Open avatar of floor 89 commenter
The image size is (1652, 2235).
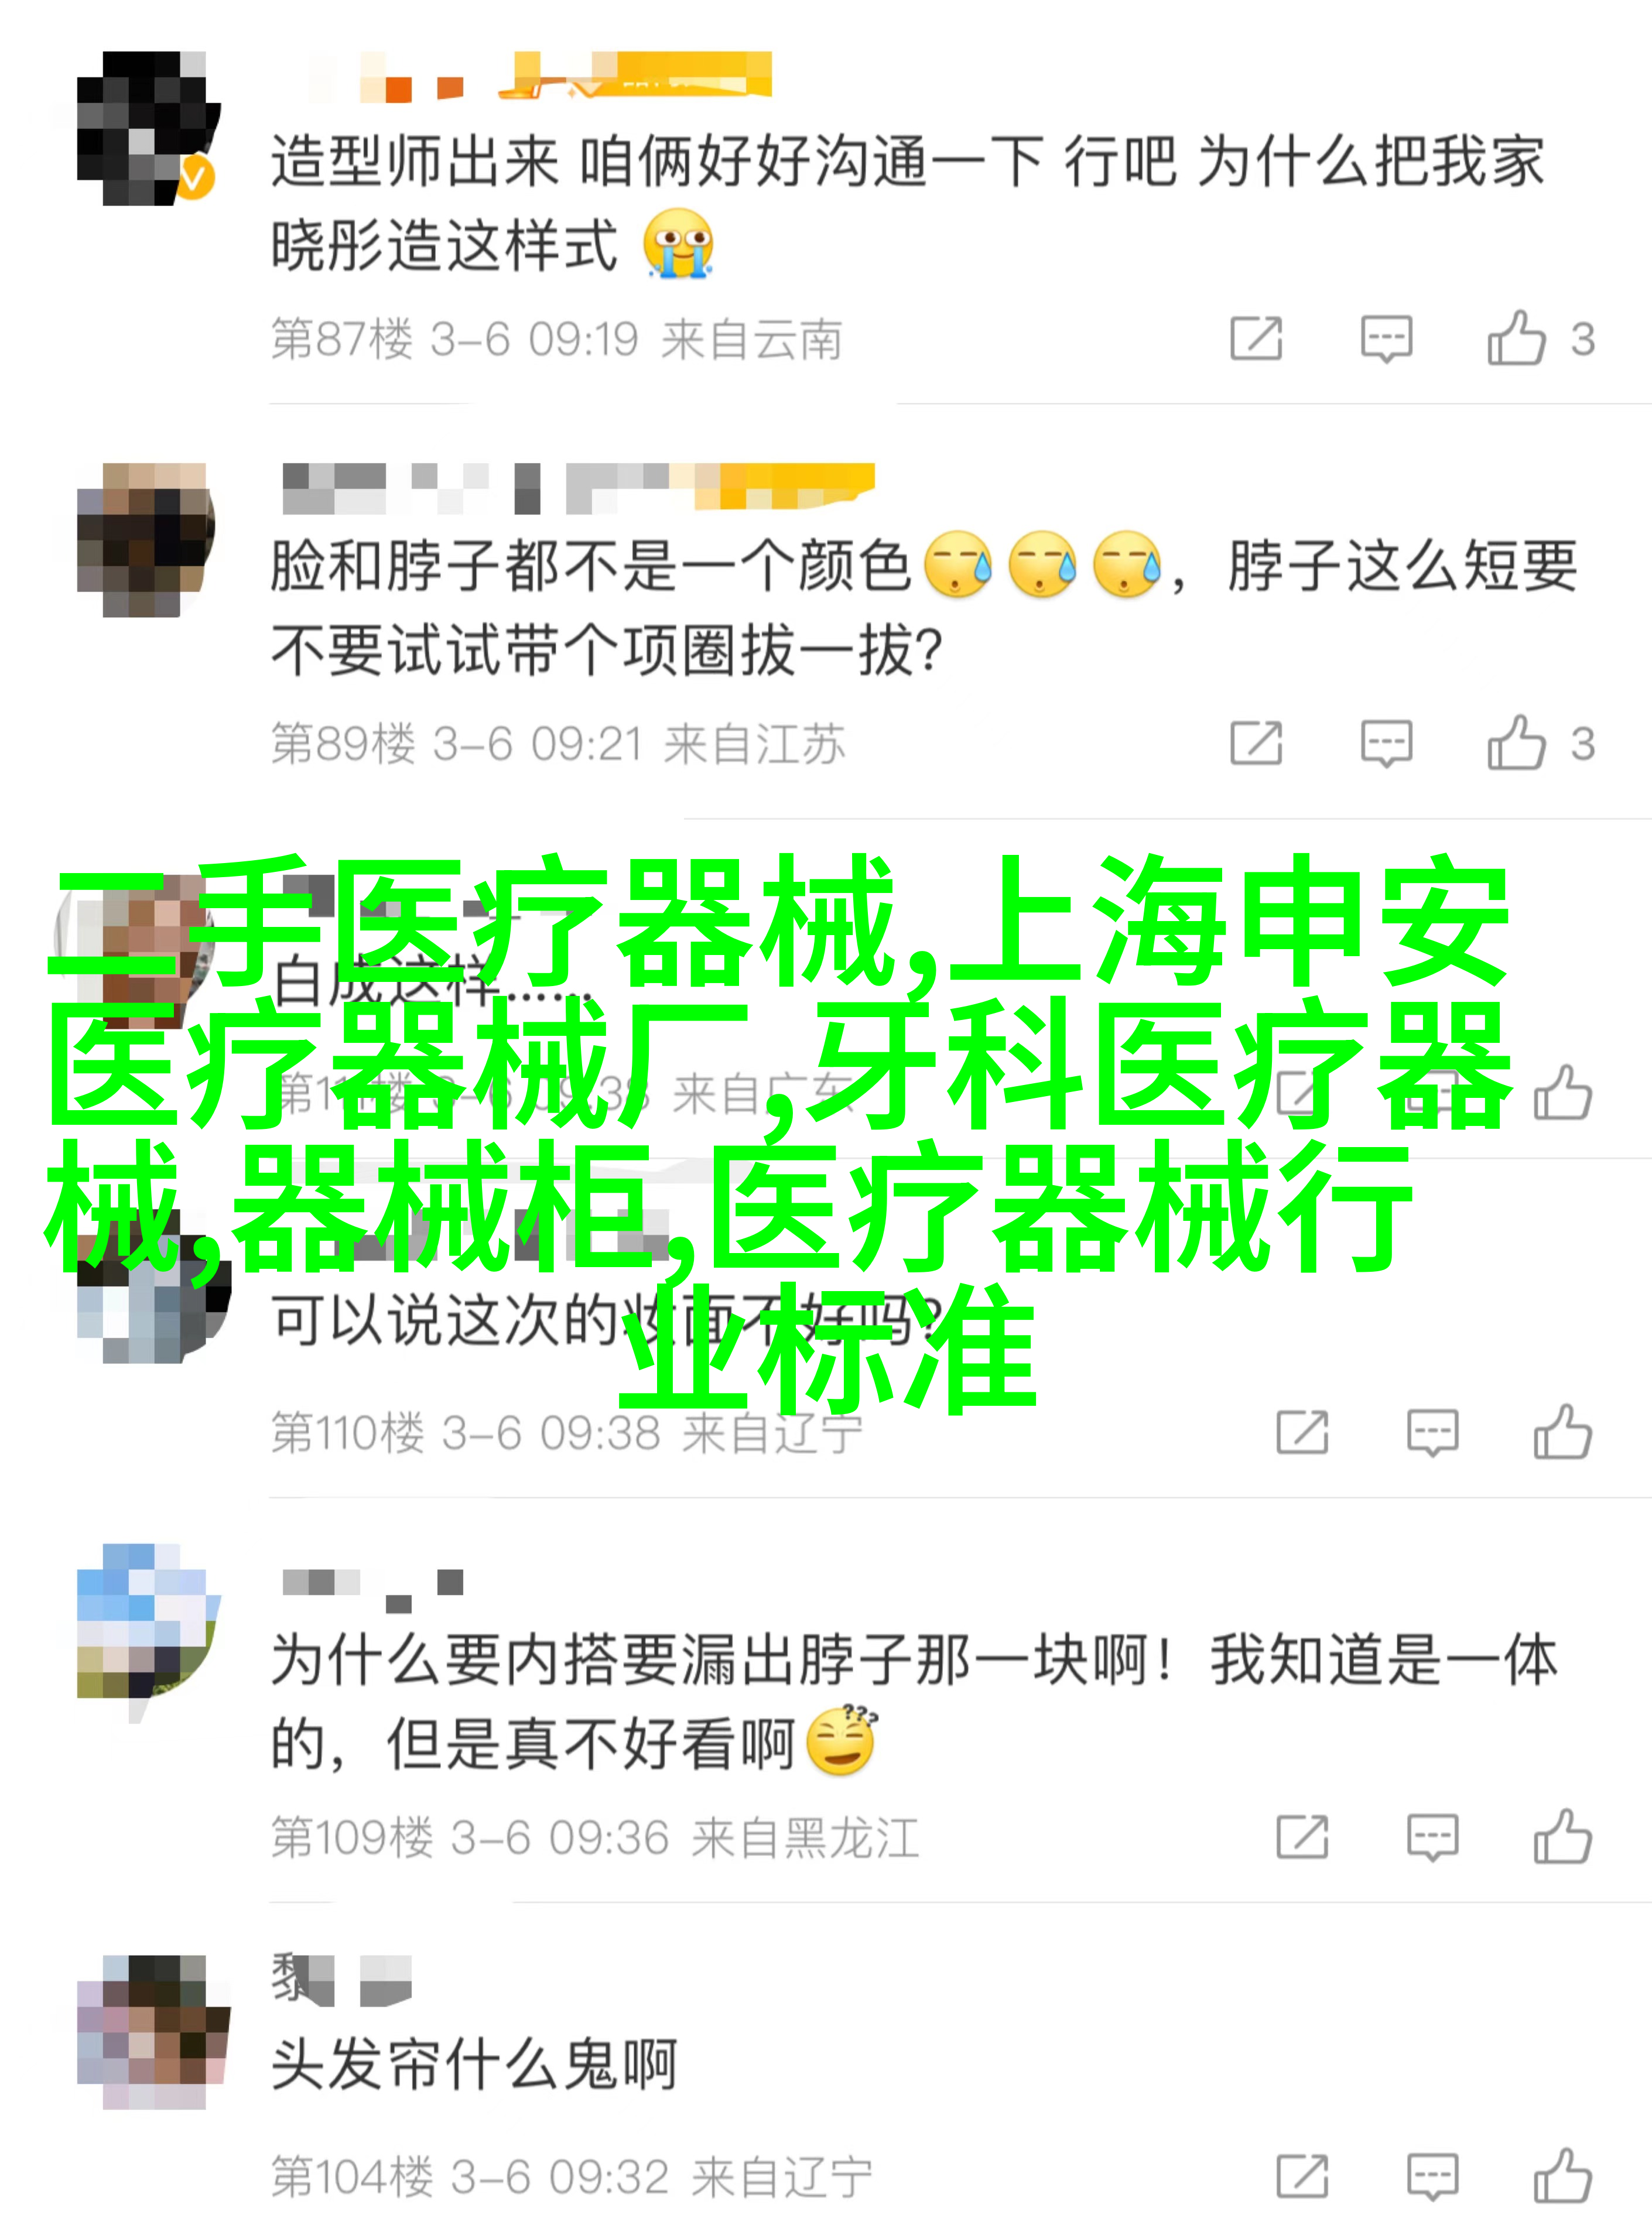(x=146, y=539)
